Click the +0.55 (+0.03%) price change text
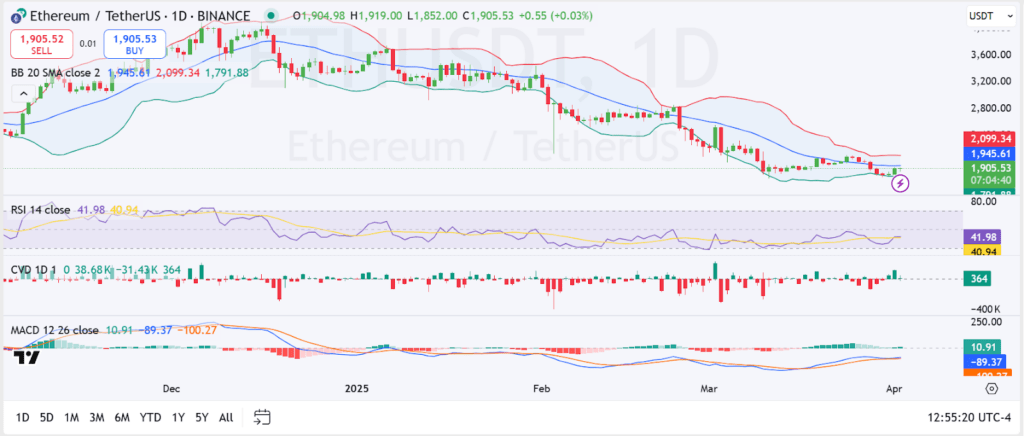Viewport: 1024px width, 436px height. click(556, 15)
